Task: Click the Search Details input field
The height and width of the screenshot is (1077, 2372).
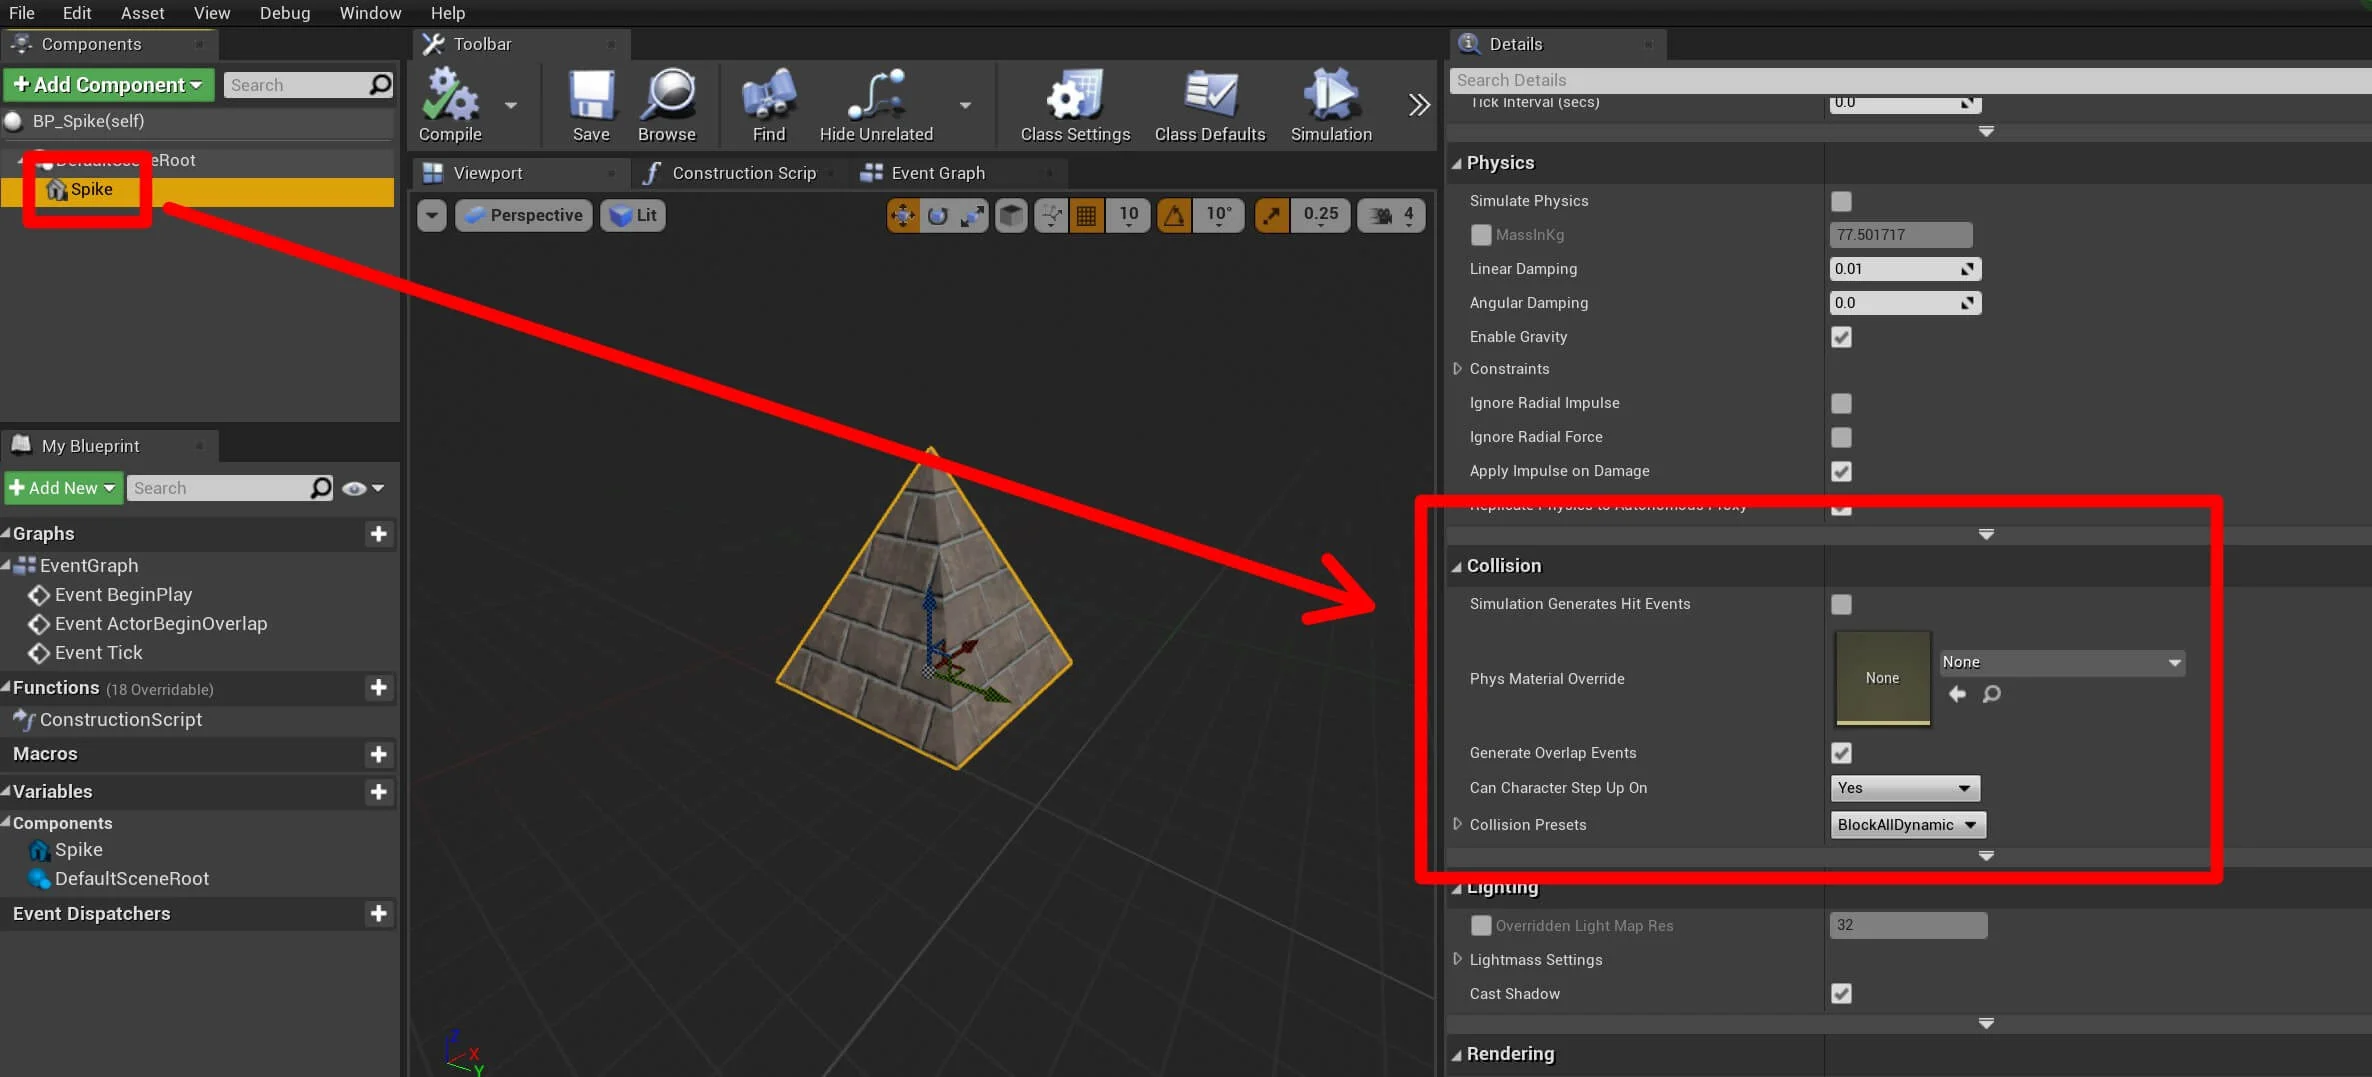Action: coord(1900,80)
